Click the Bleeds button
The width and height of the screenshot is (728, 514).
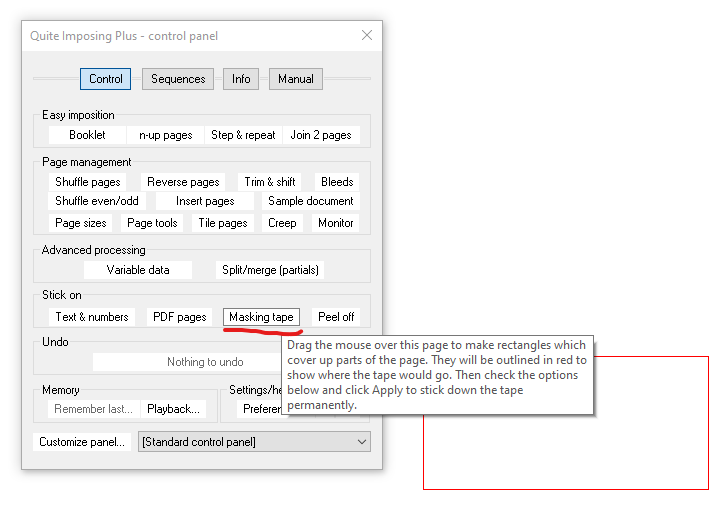(337, 182)
